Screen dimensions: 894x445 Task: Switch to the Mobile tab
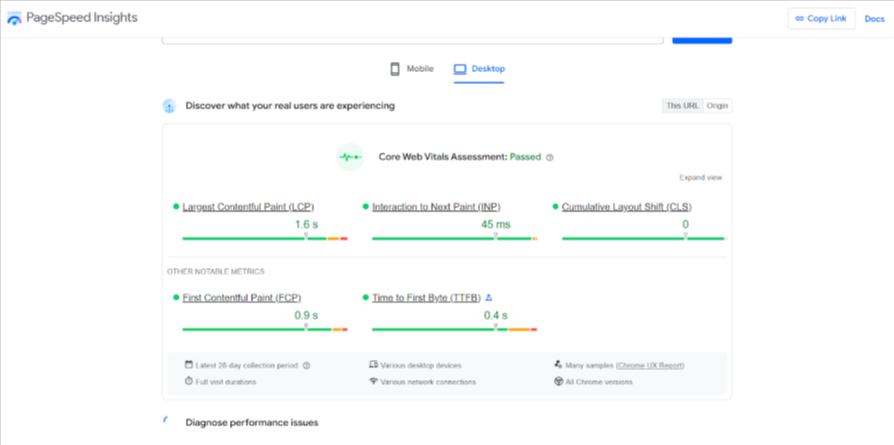(x=412, y=69)
